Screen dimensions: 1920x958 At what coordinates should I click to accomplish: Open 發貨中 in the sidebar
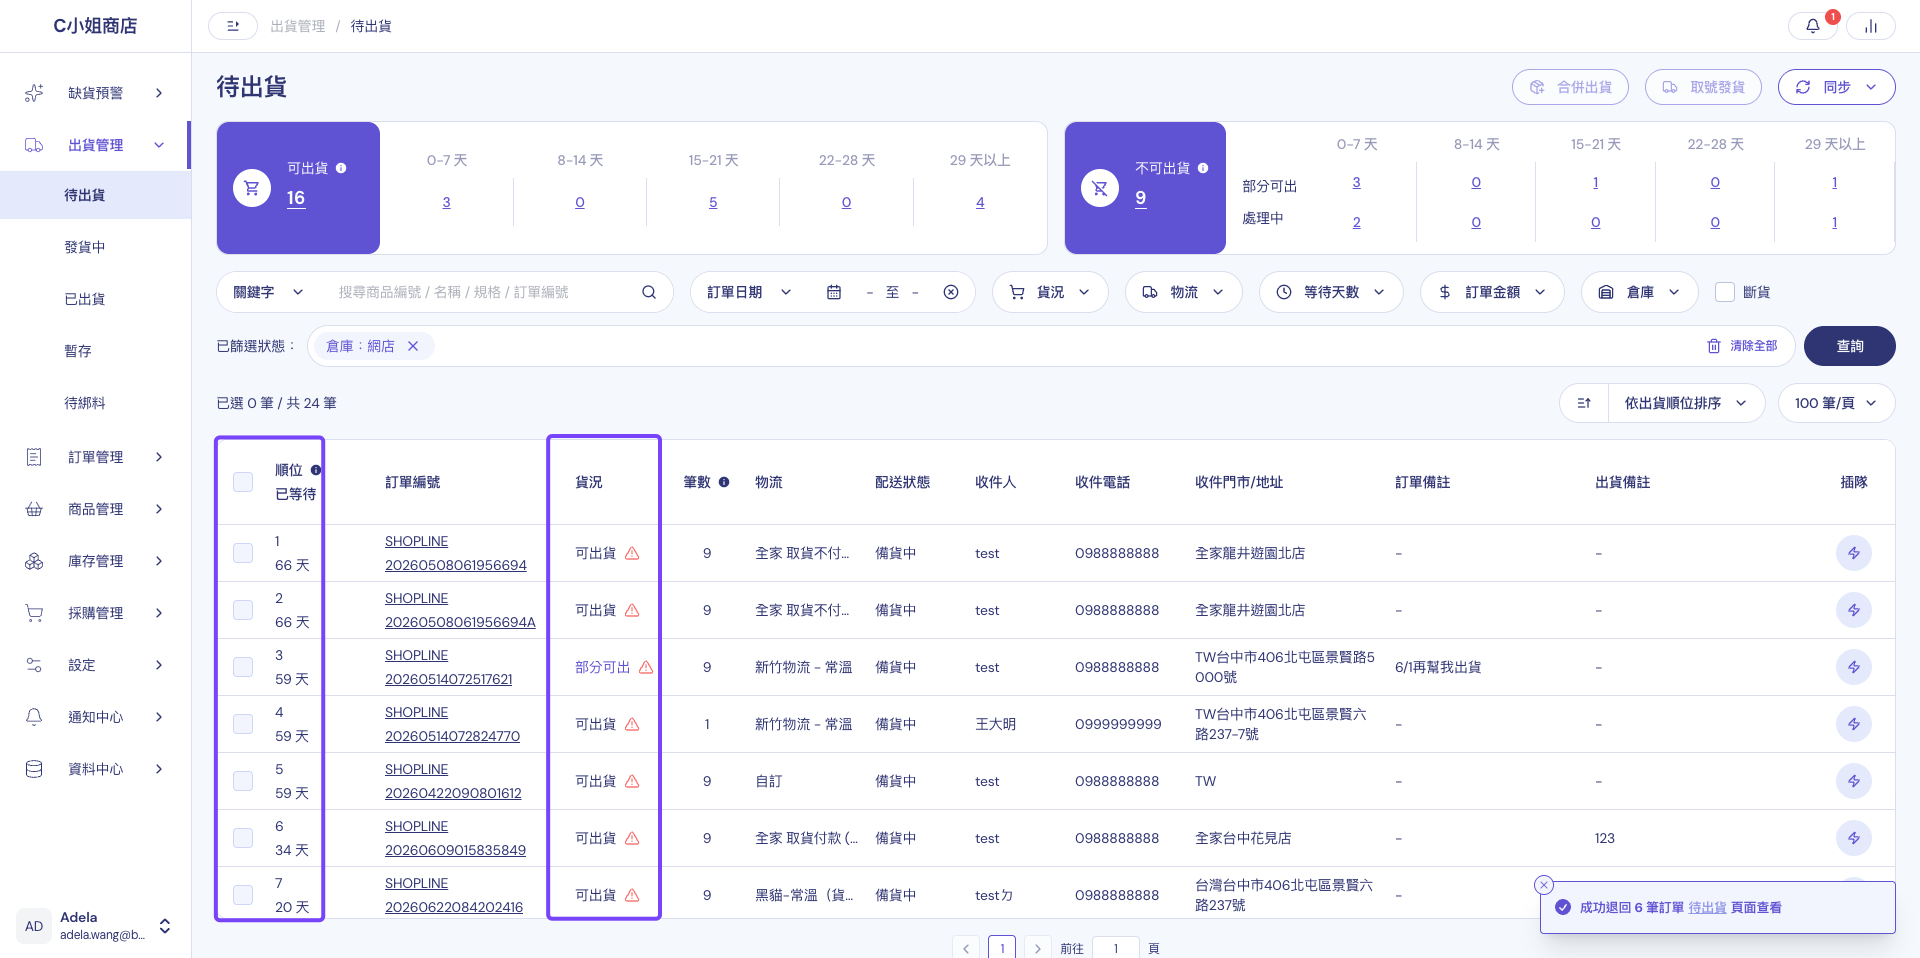pyautogui.click(x=85, y=247)
